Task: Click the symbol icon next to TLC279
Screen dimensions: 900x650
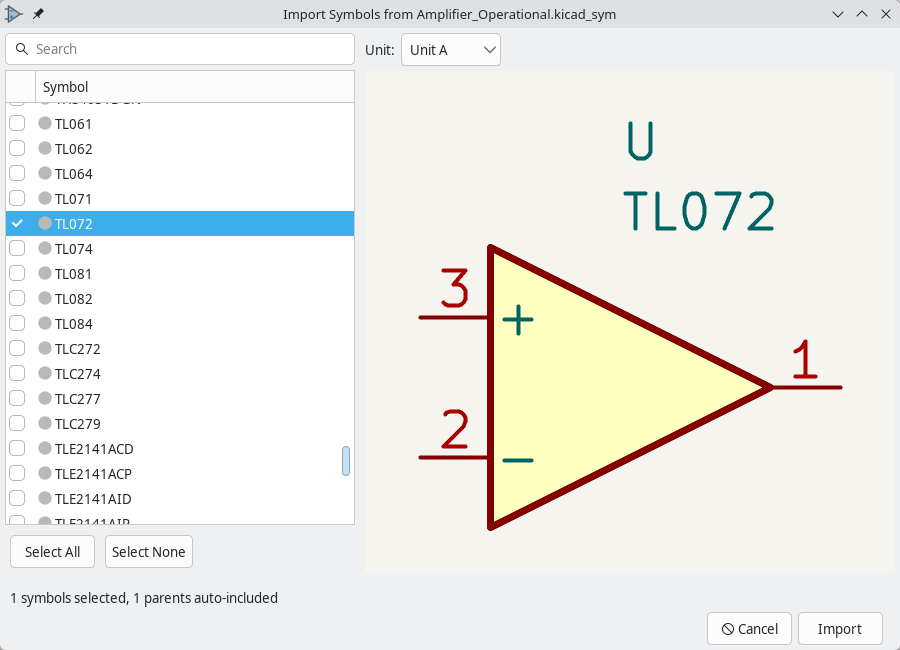Action: point(45,423)
